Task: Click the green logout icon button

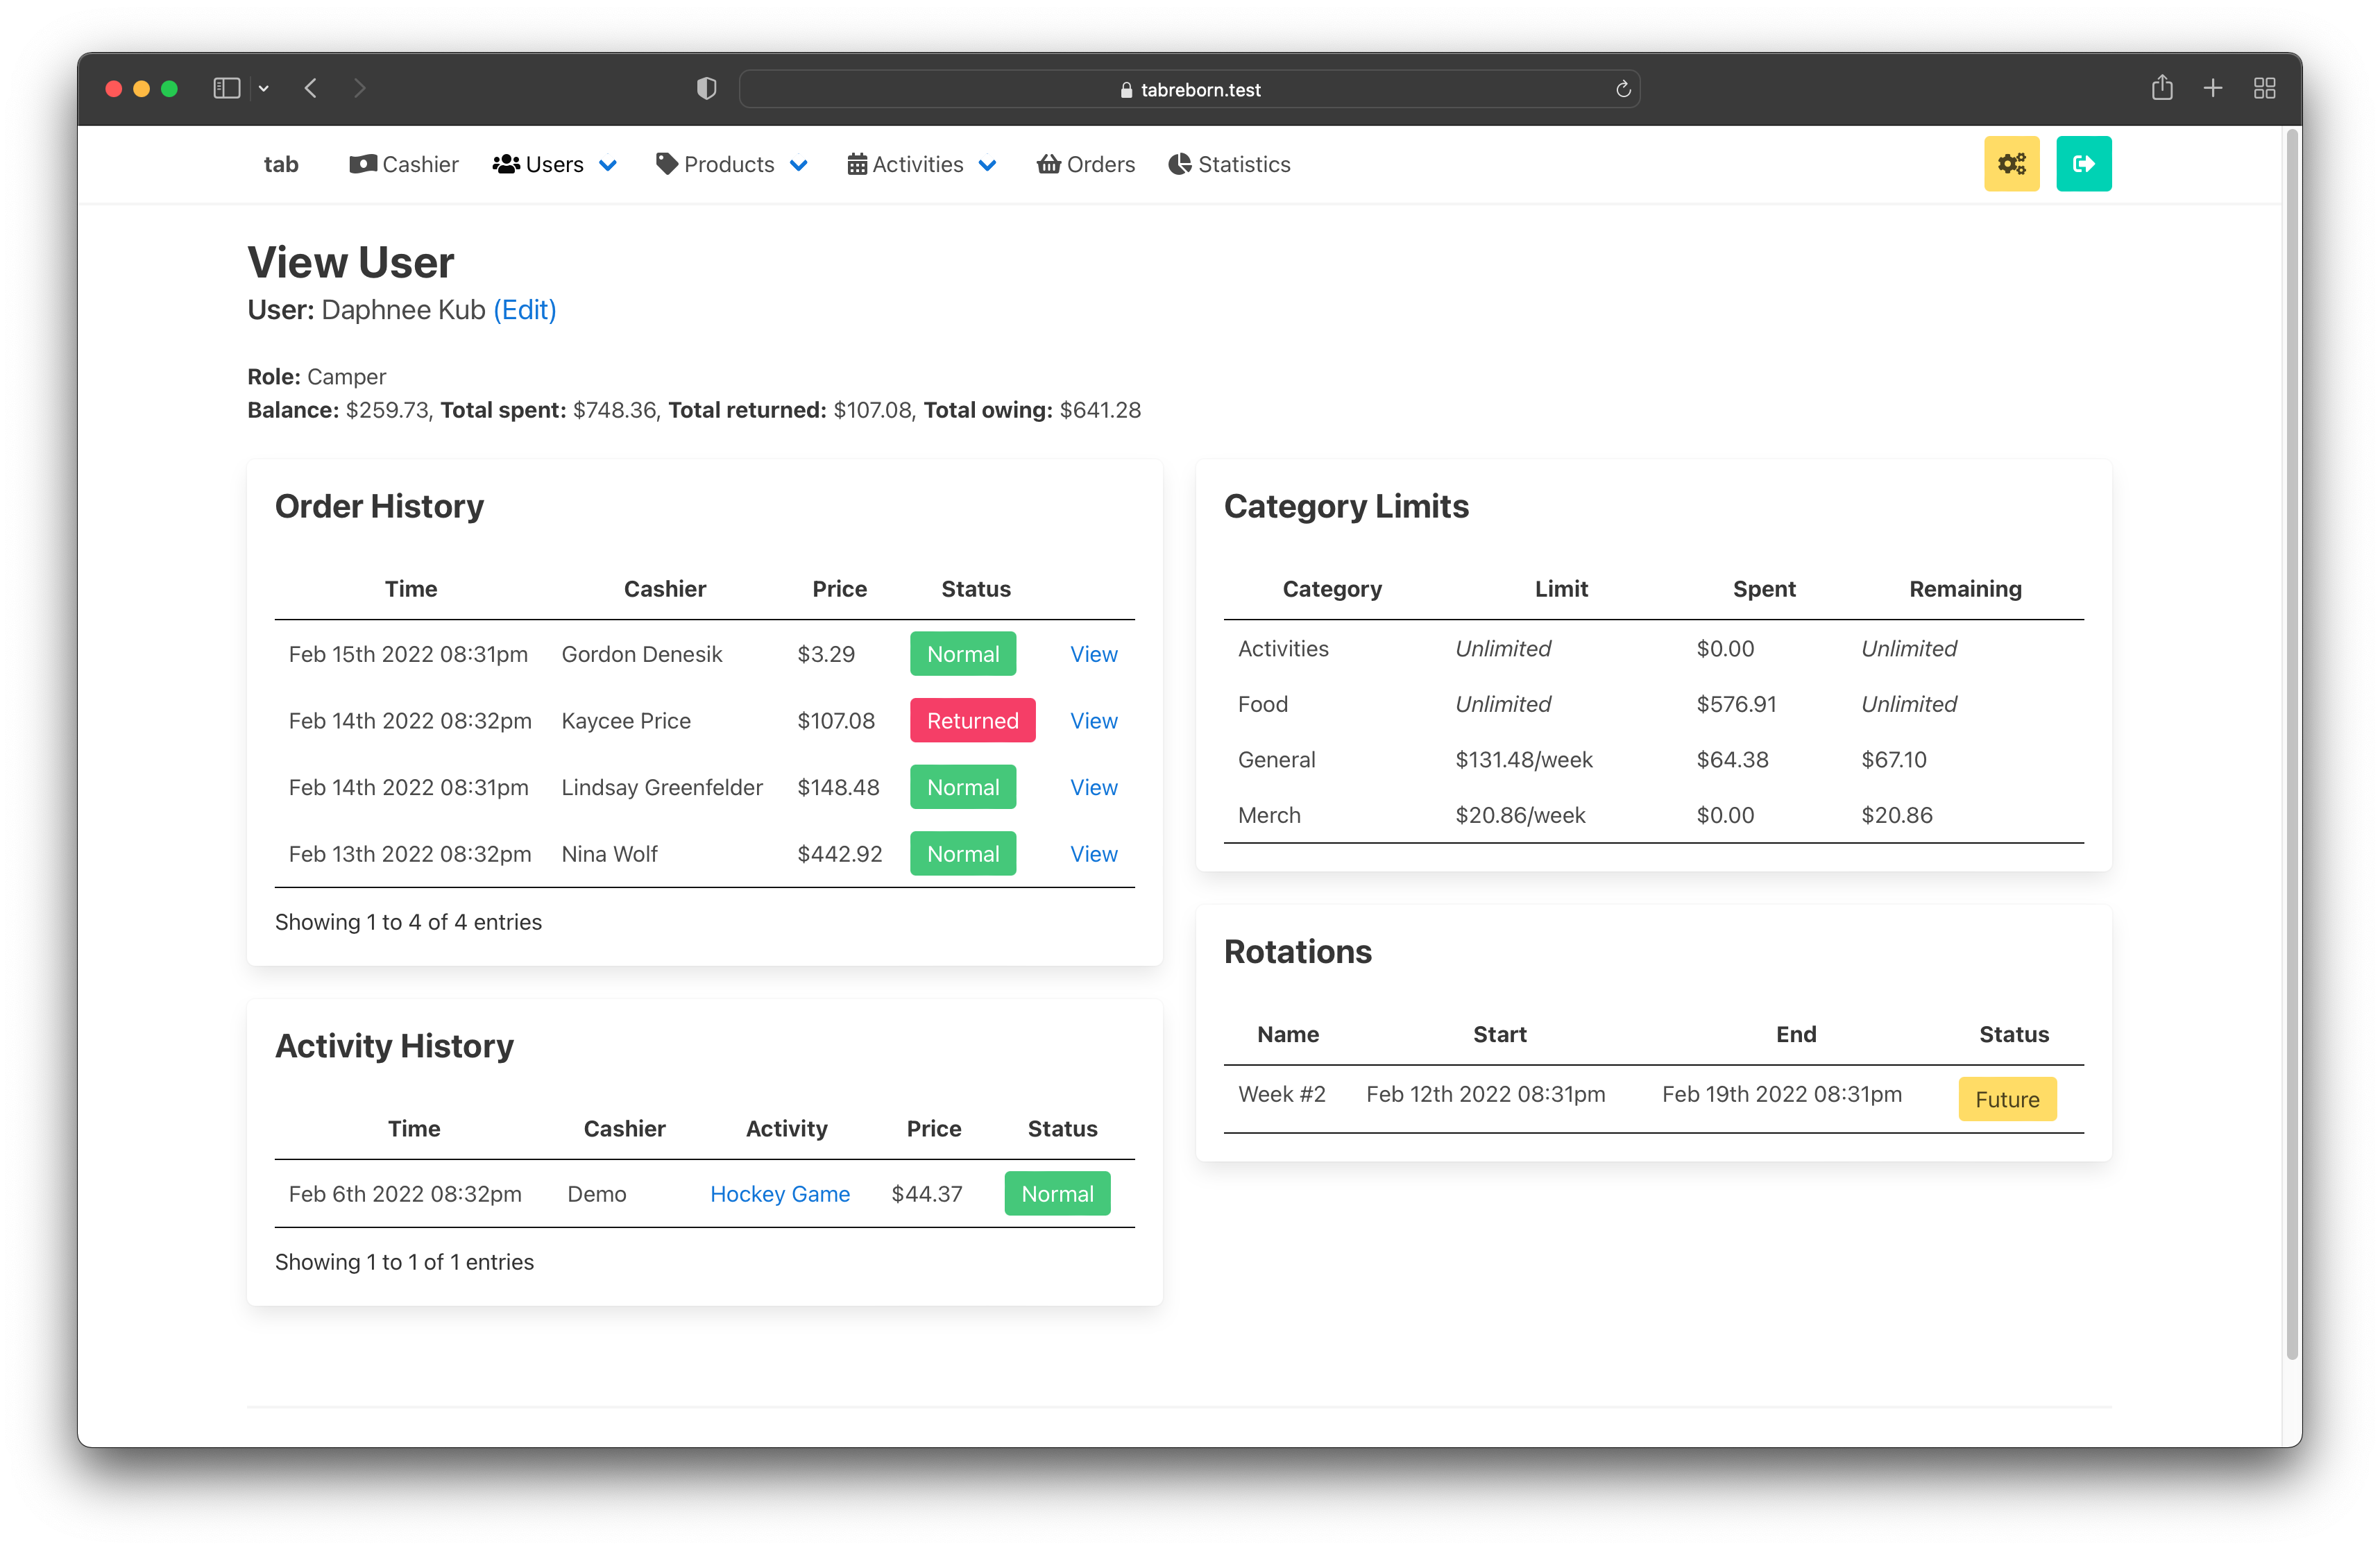Action: (2083, 164)
